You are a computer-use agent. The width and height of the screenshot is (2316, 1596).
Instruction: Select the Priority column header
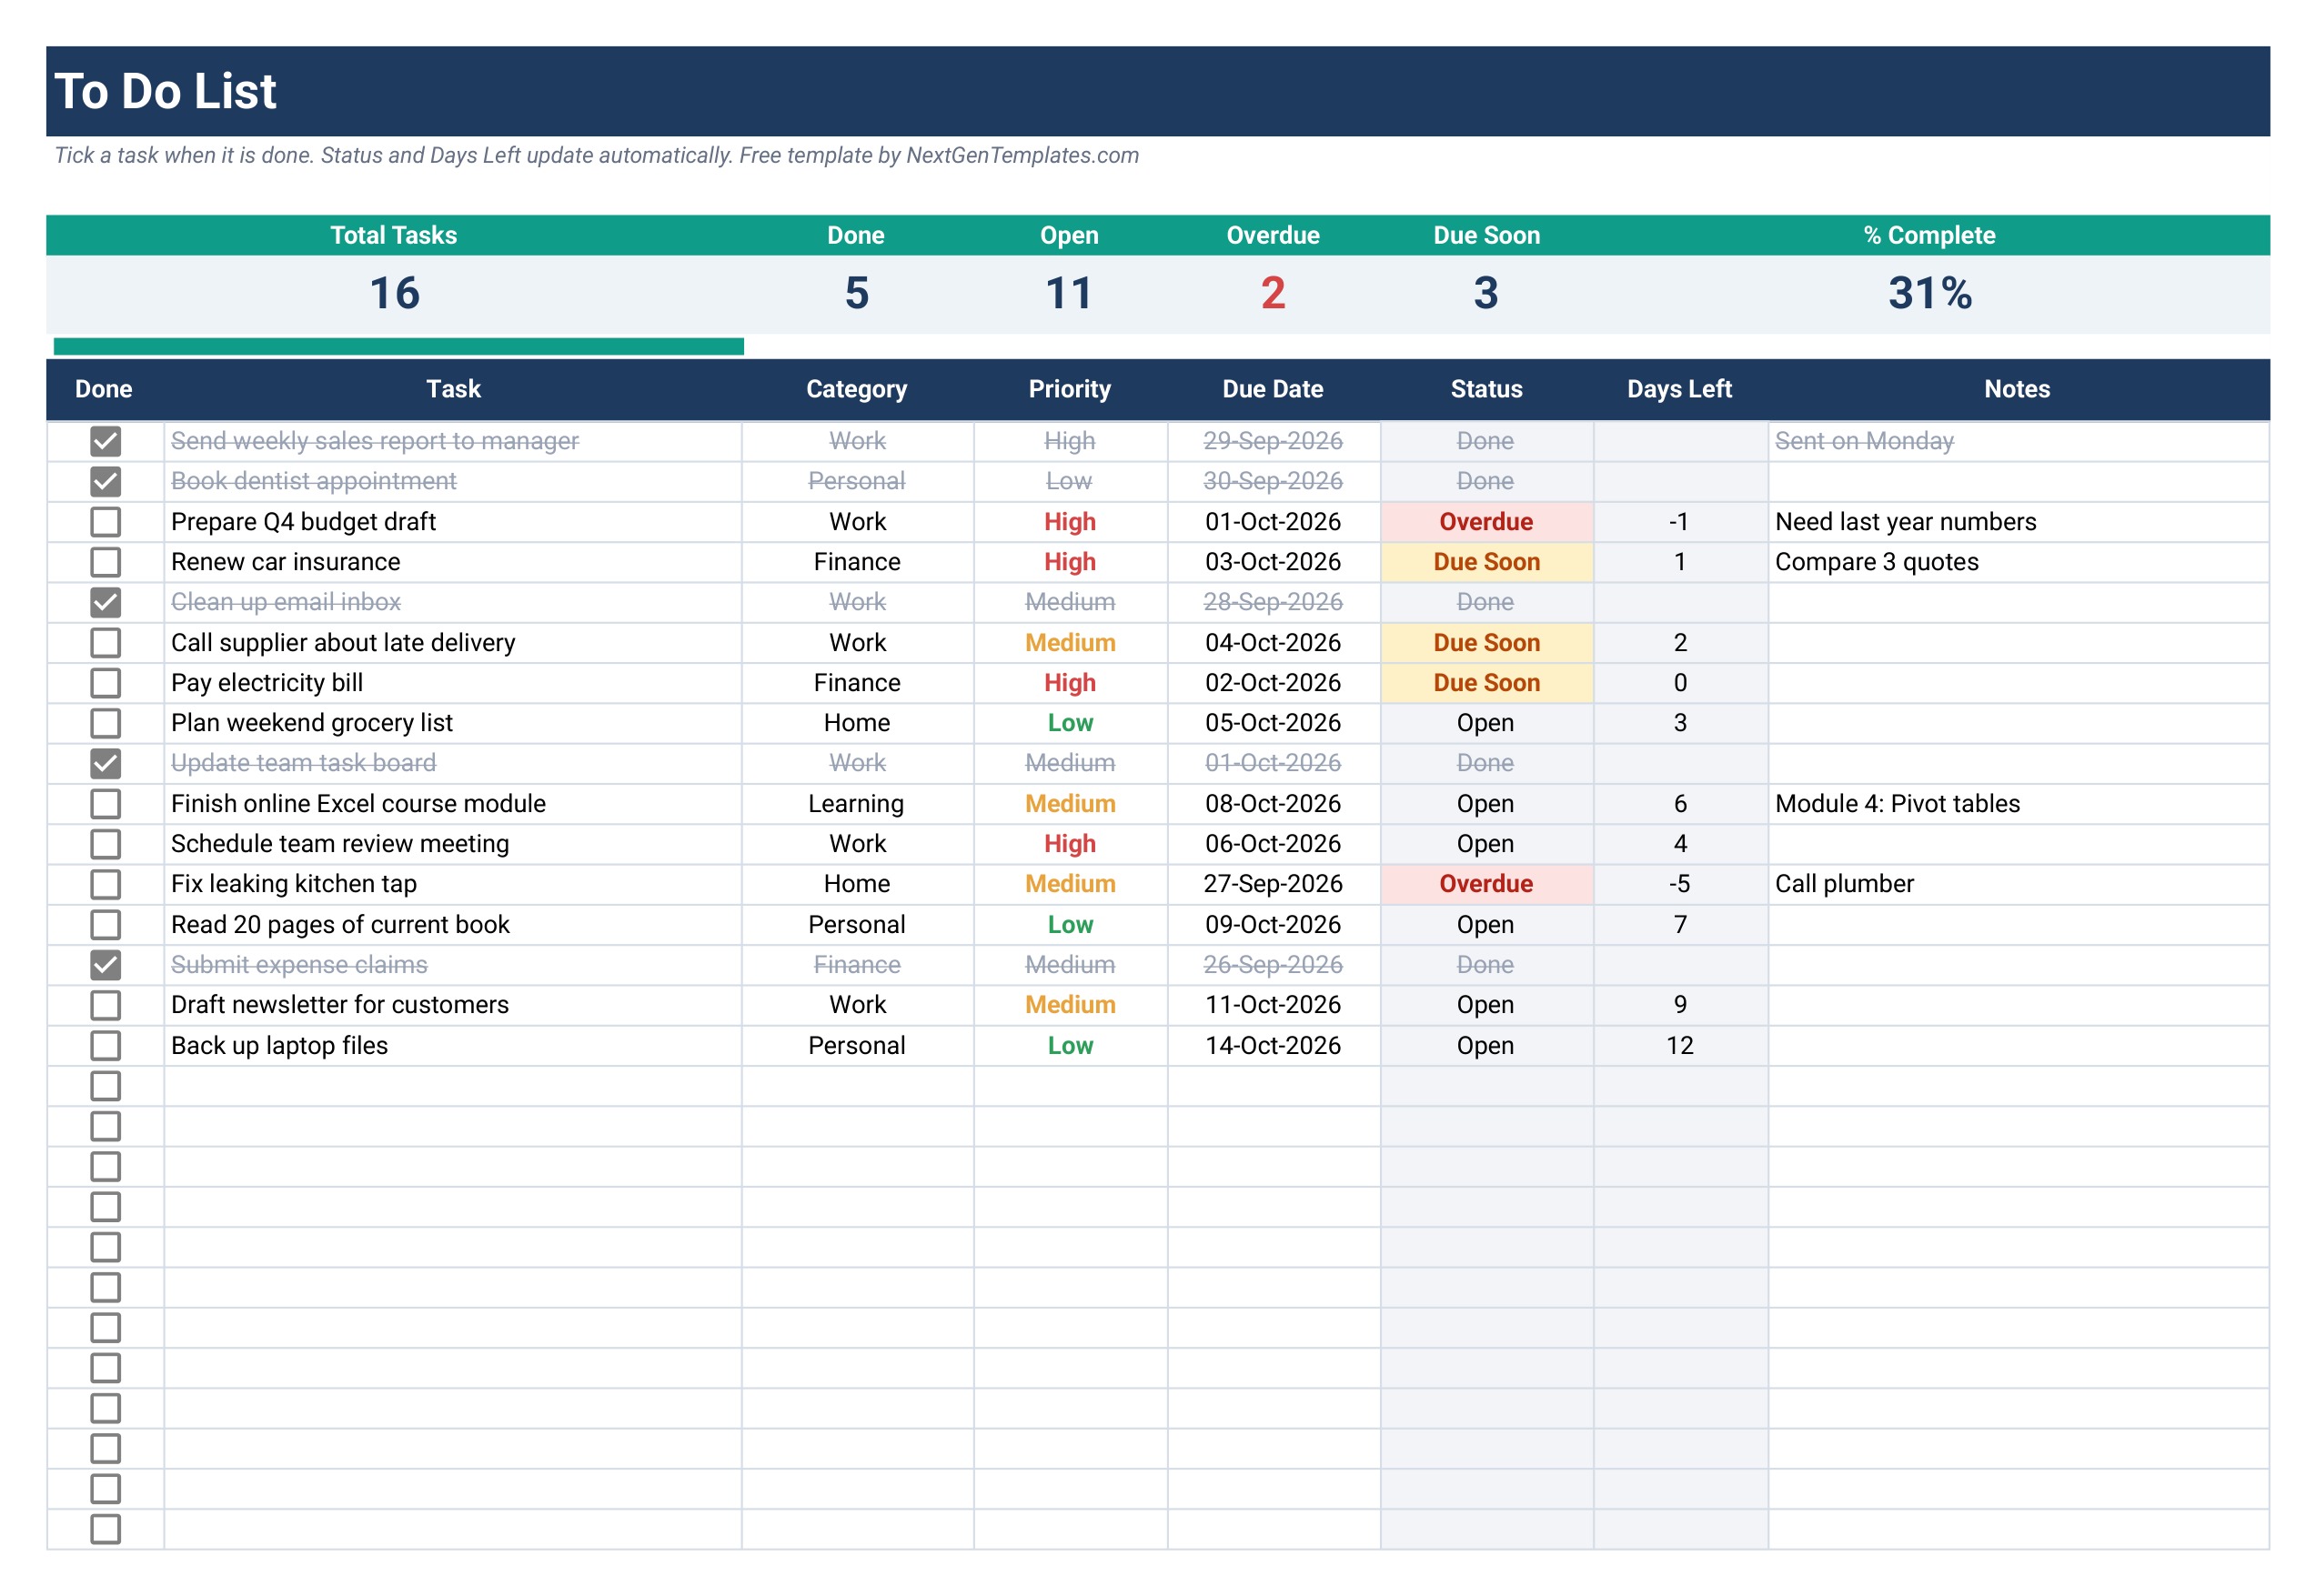(x=1070, y=389)
